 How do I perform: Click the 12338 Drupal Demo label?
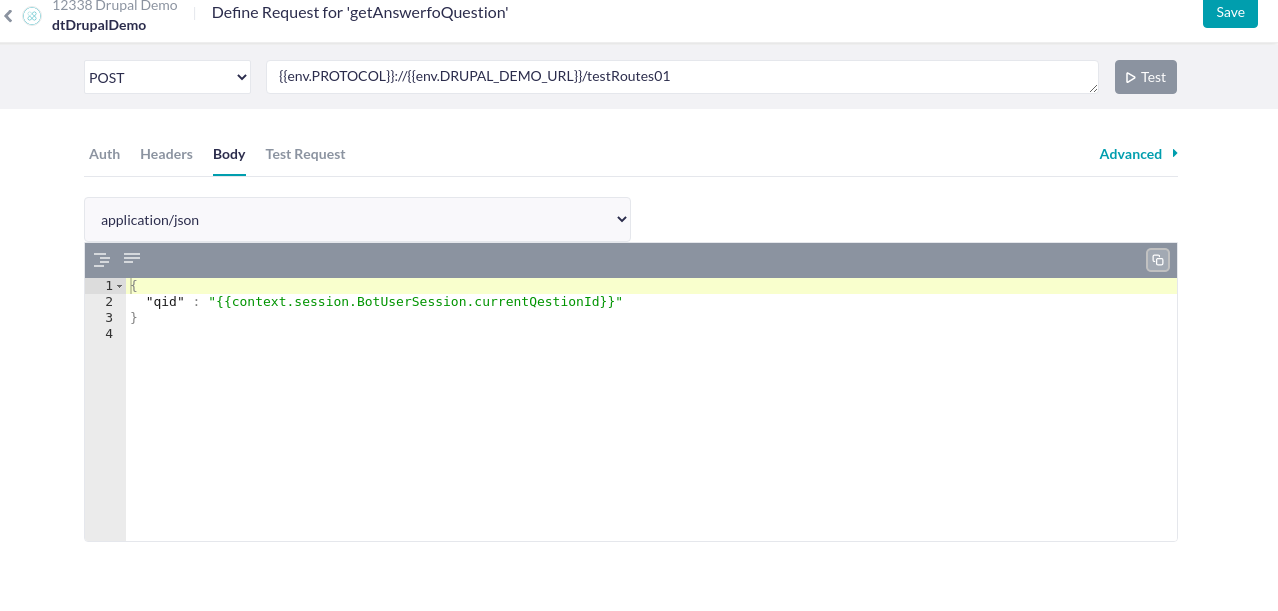(115, 6)
